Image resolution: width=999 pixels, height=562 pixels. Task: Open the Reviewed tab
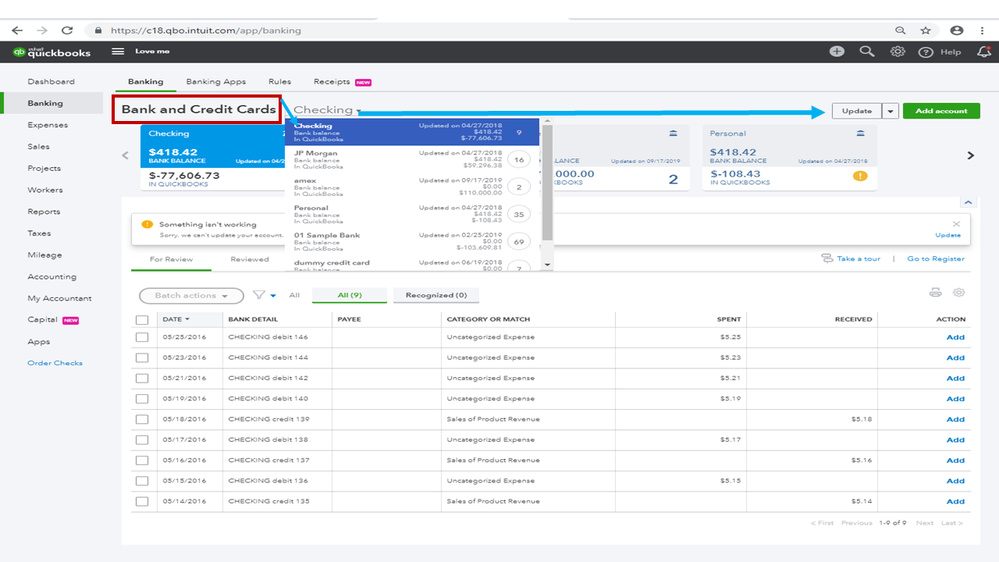coord(250,259)
